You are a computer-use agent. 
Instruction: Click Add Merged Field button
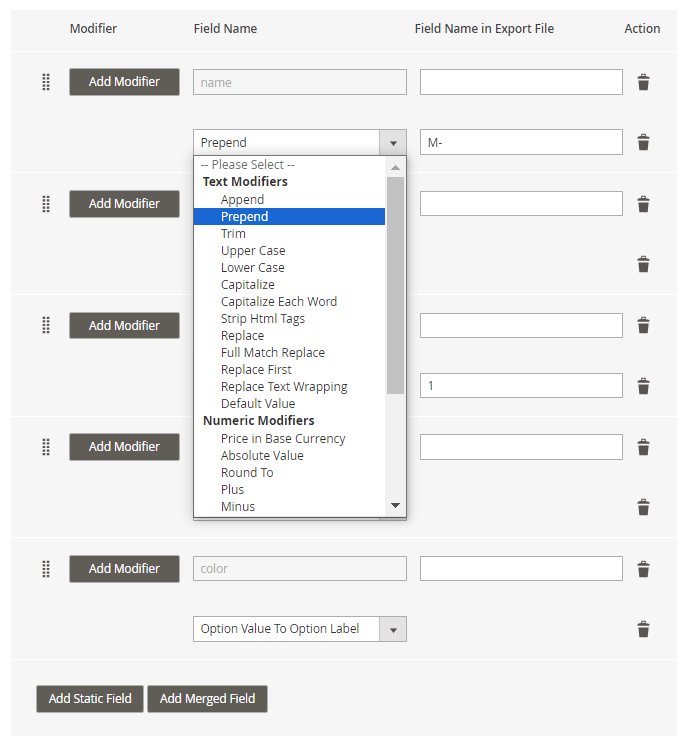click(x=208, y=698)
